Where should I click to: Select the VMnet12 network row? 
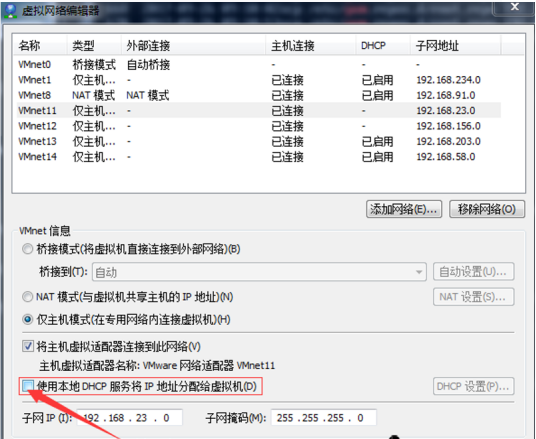(259, 126)
